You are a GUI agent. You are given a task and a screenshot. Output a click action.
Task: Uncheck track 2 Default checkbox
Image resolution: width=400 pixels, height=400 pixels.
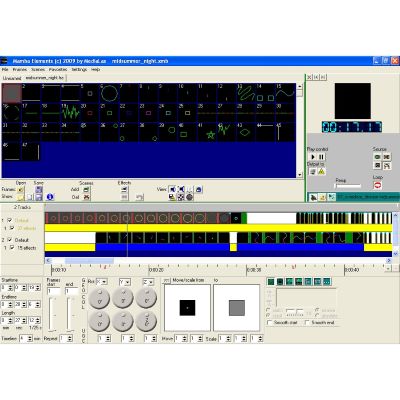pos(10,240)
